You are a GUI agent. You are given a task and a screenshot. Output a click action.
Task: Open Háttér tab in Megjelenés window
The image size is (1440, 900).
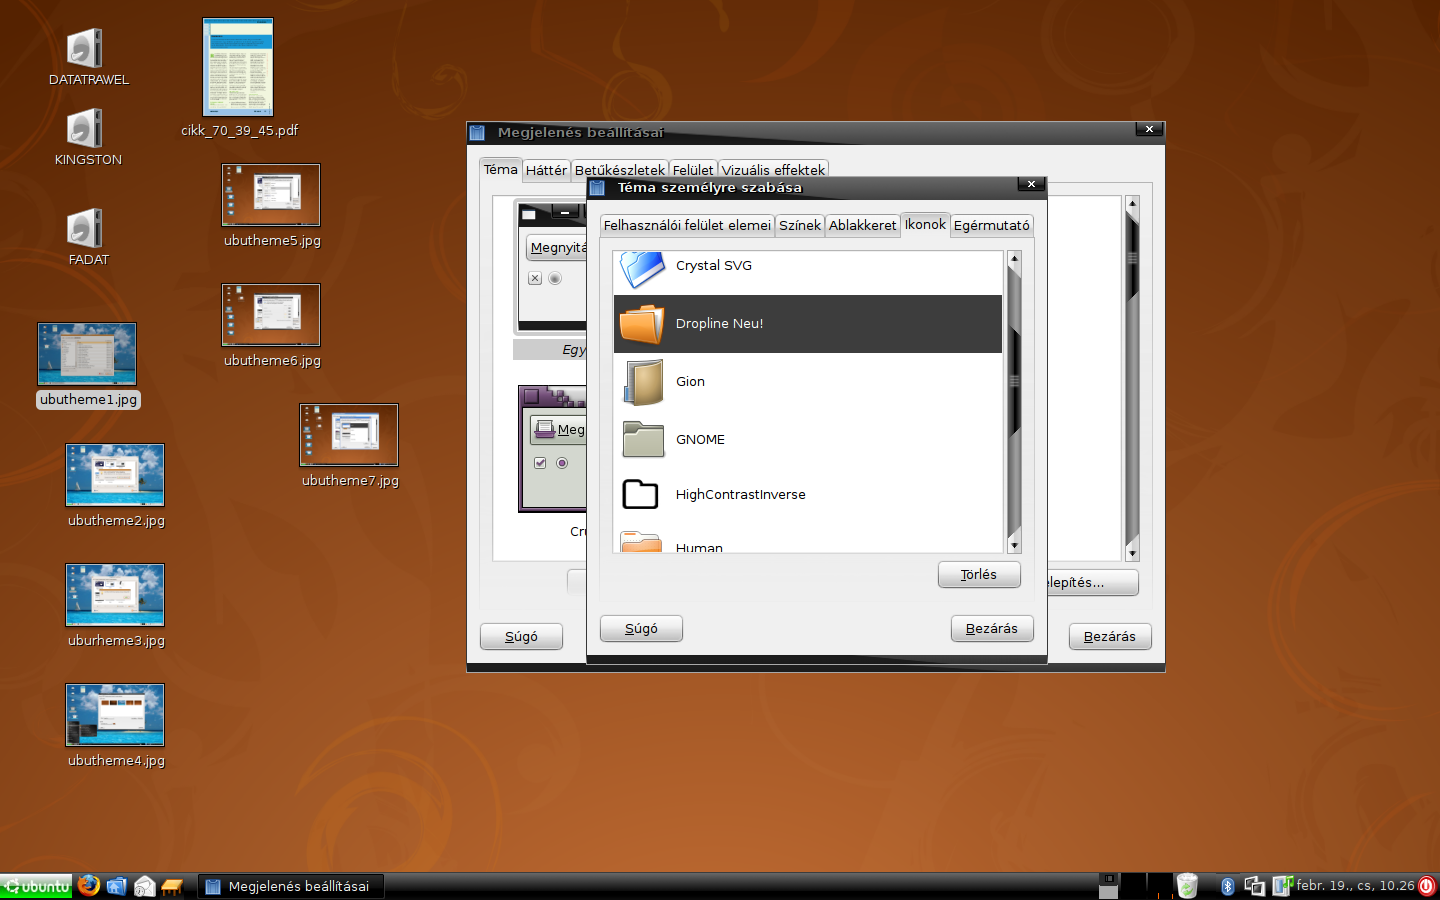click(546, 170)
